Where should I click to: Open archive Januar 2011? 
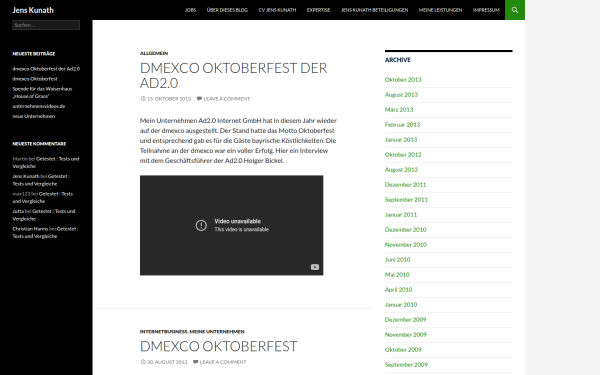(x=401, y=215)
